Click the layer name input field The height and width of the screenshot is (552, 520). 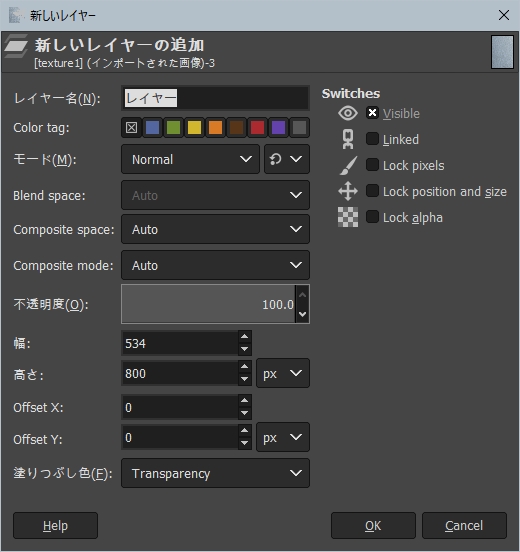215,98
